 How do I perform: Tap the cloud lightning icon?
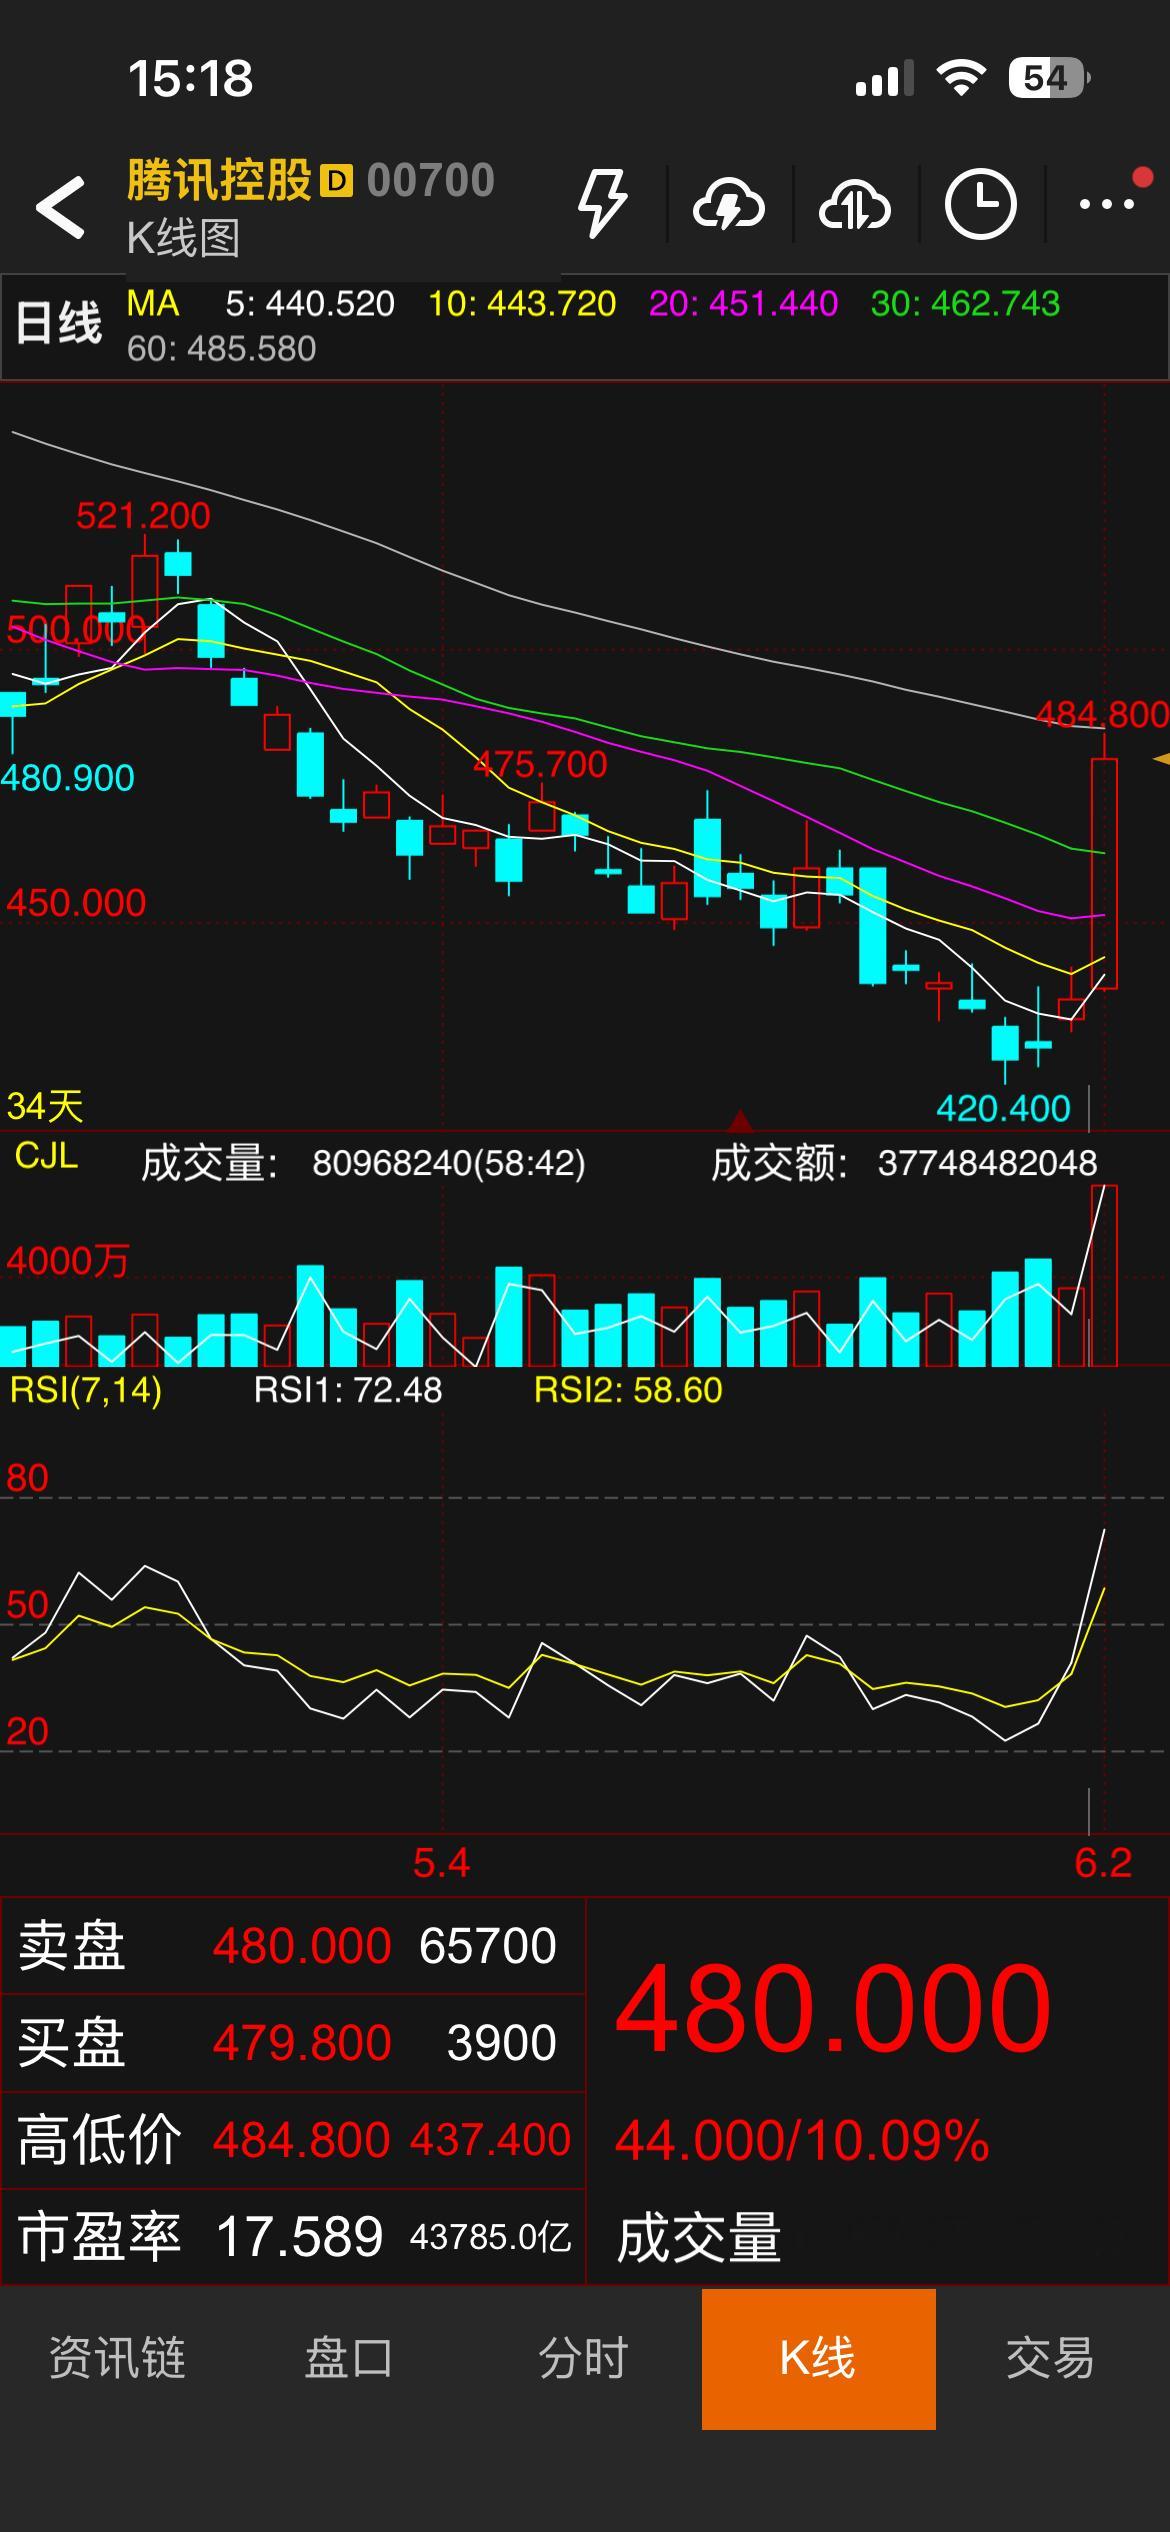[x=729, y=205]
